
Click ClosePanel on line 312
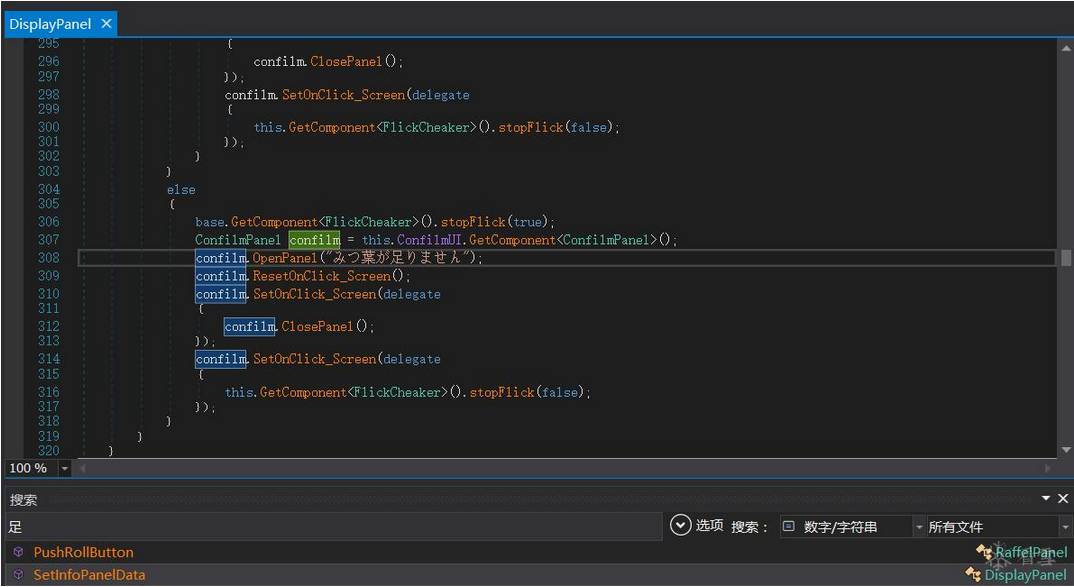coord(317,326)
